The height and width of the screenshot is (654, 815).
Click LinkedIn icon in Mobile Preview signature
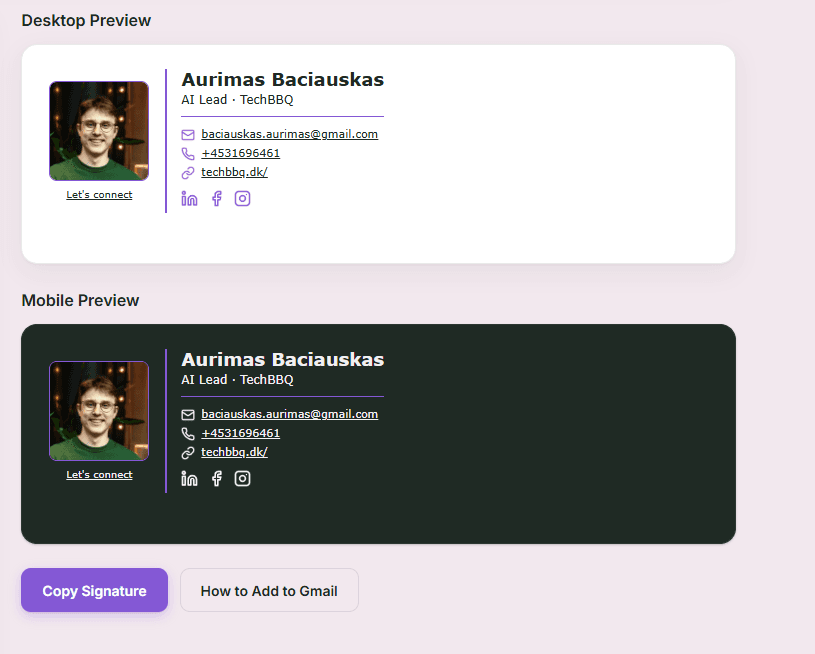(x=189, y=479)
